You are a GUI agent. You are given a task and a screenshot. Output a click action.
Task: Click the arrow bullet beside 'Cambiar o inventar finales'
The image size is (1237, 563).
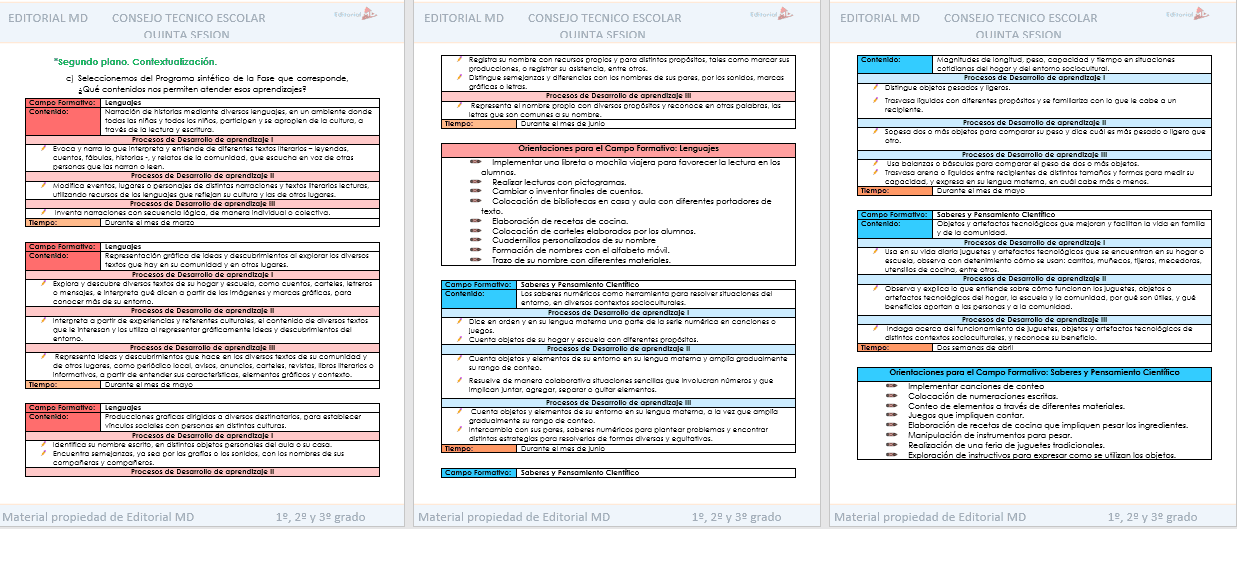tap(476, 192)
